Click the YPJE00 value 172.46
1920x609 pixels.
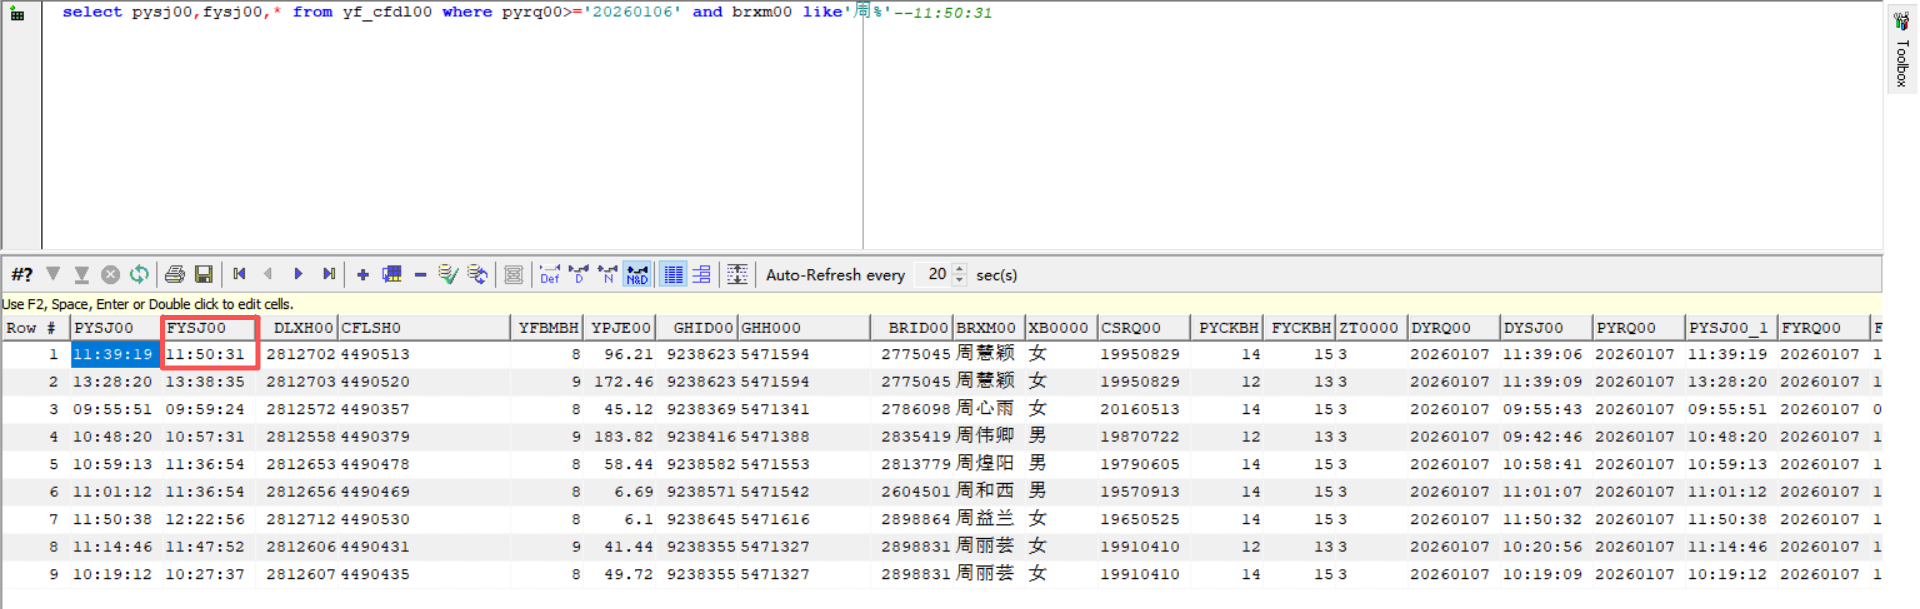[620, 382]
